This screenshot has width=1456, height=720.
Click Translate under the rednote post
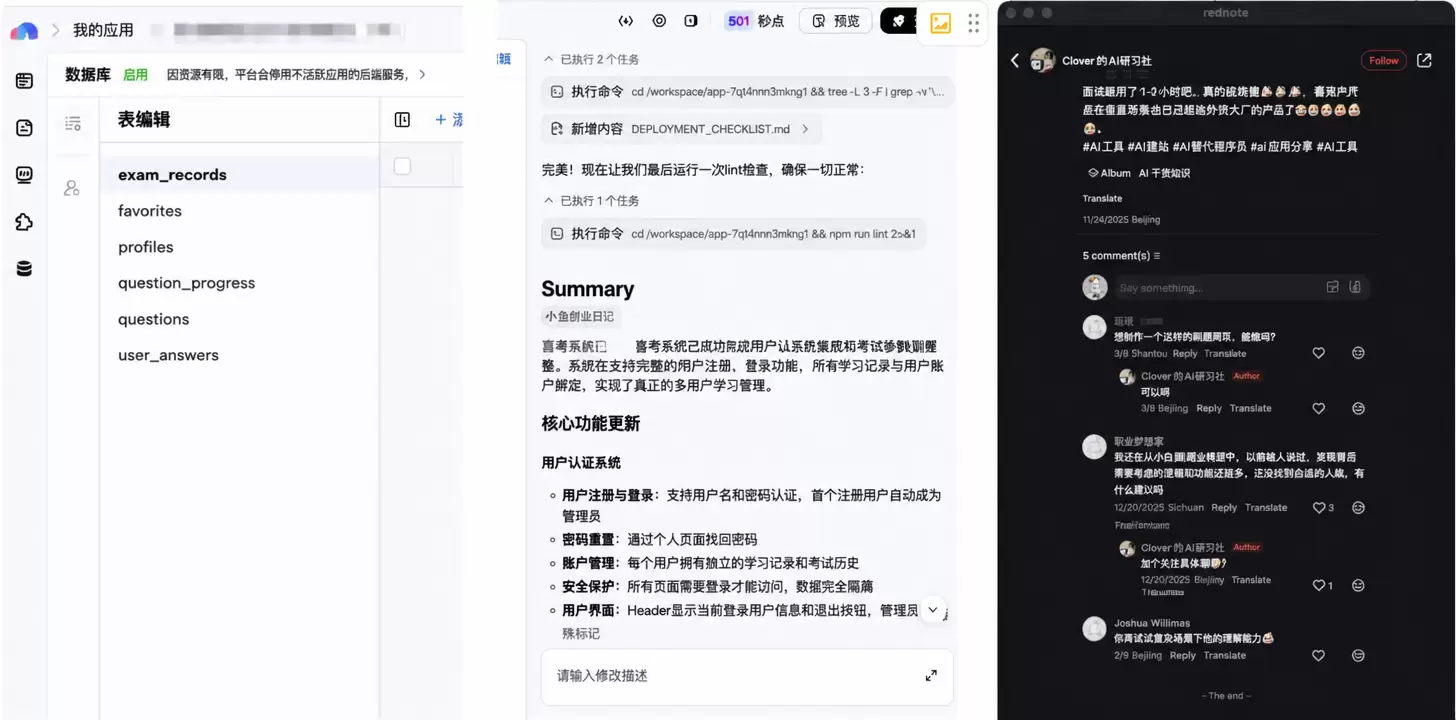pyautogui.click(x=1102, y=198)
